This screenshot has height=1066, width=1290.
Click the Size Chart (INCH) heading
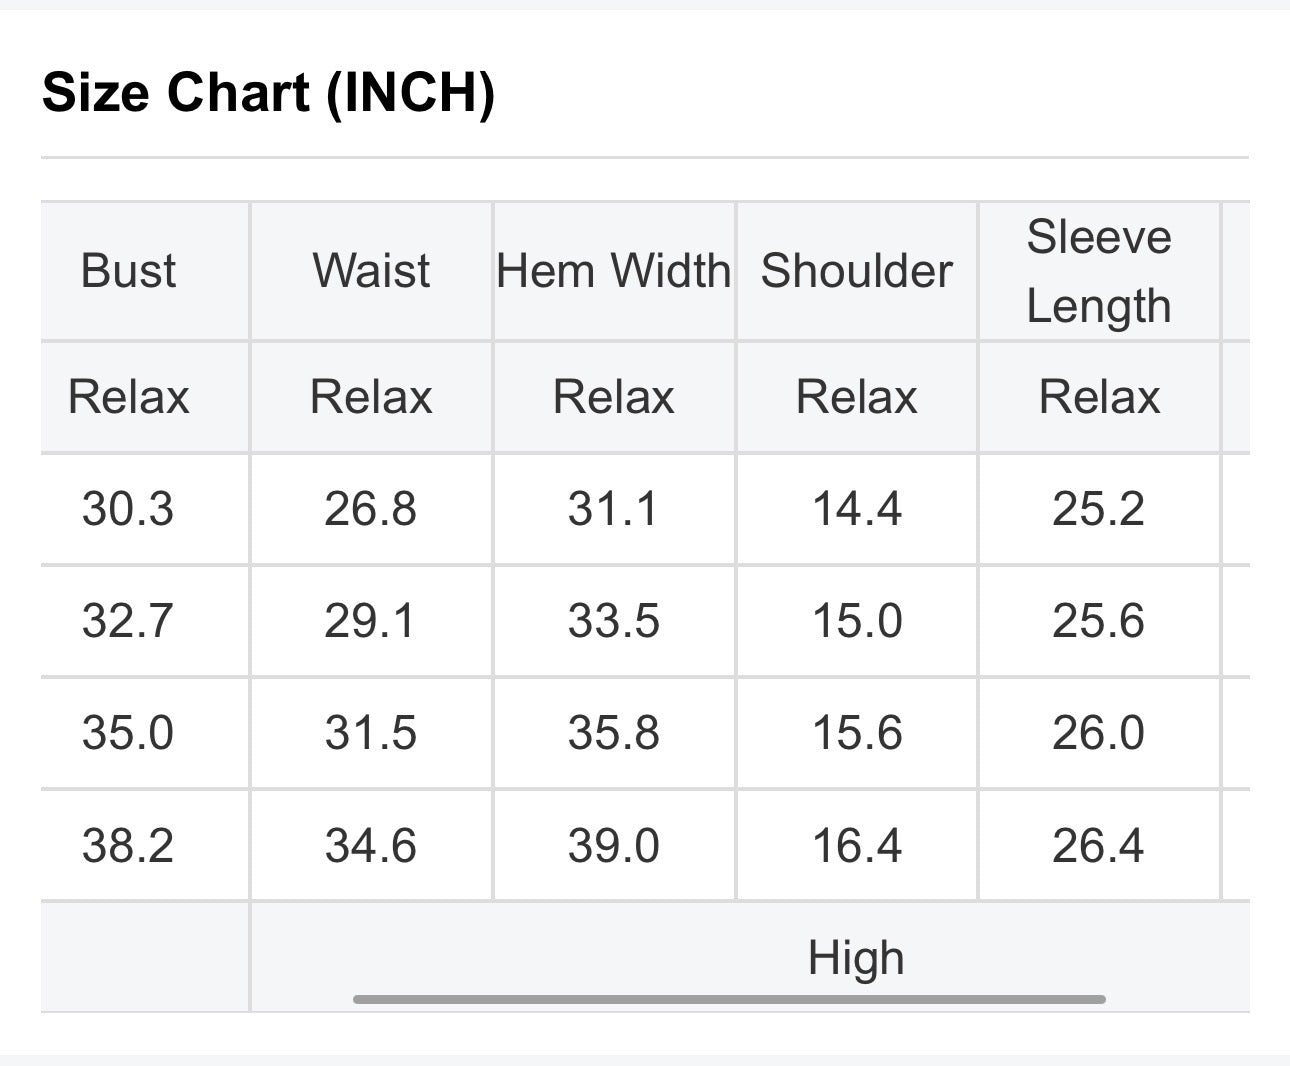[x=269, y=93]
